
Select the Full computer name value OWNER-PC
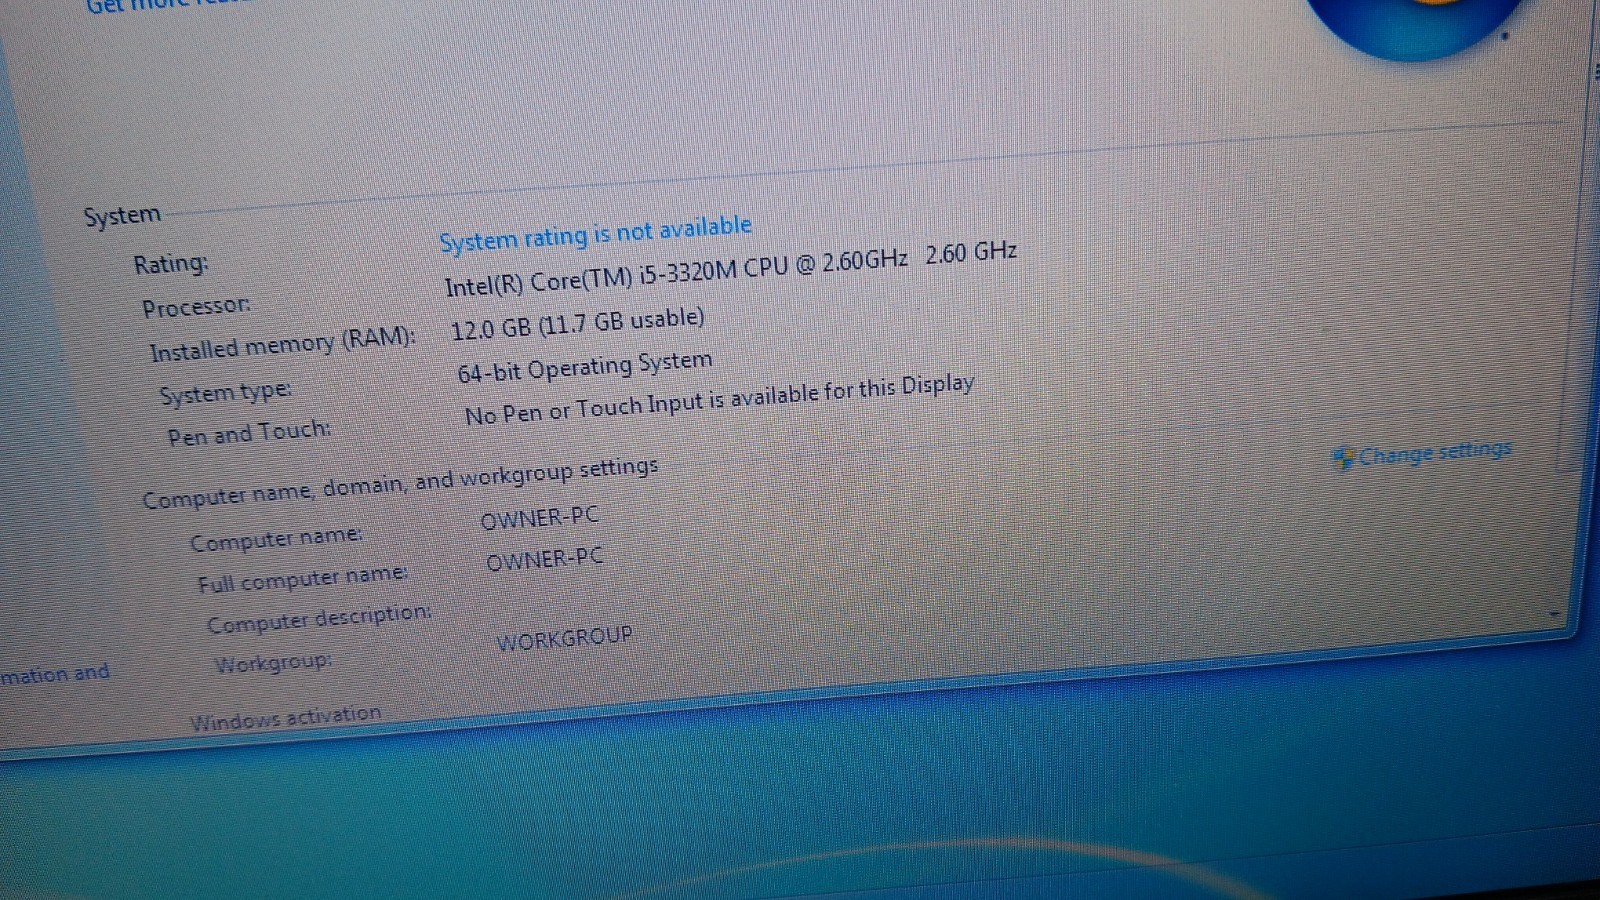click(544, 559)
